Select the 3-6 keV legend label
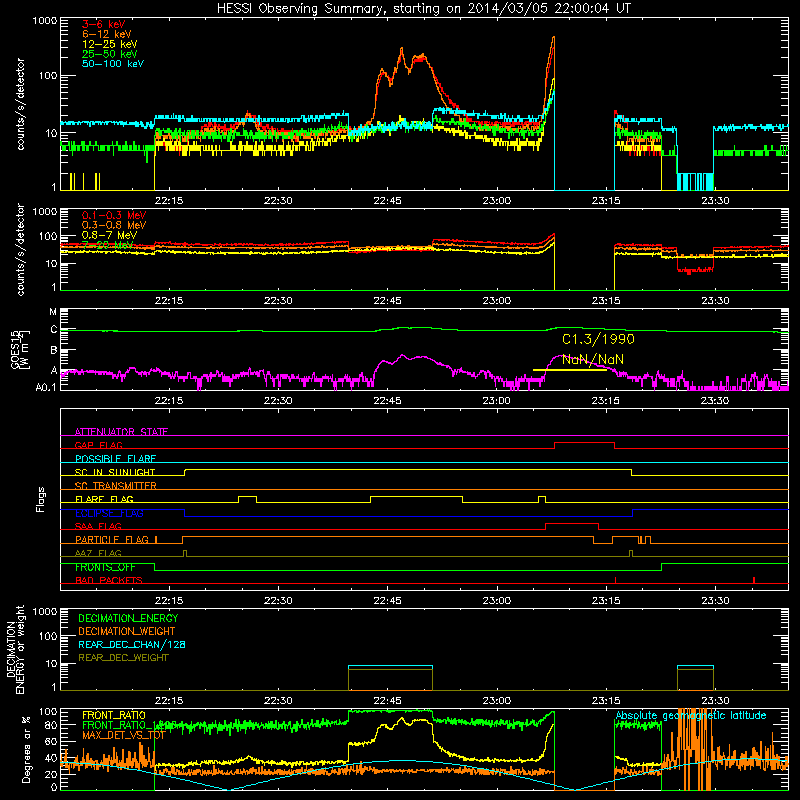The width and height of the screenshot is (800, 800). click(104, 24)
